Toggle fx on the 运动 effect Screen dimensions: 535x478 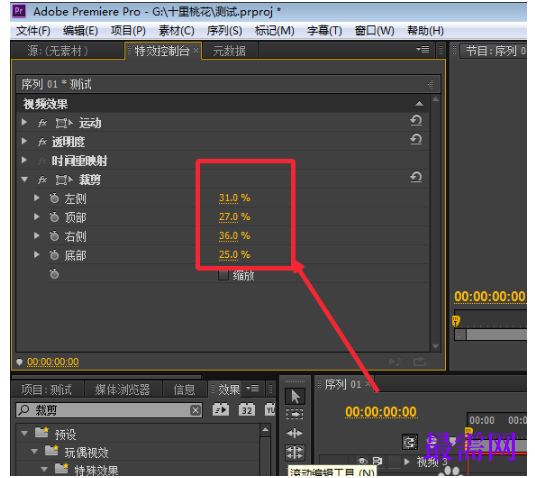click(x=42, y=123)
